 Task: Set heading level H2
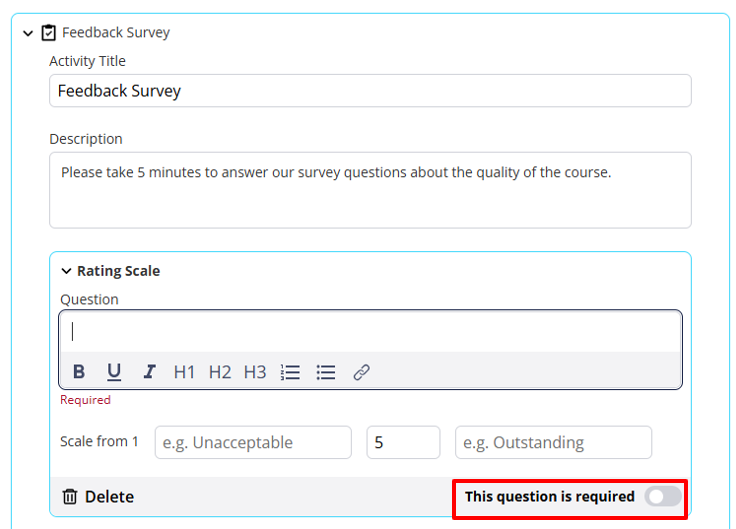[220, 372]
